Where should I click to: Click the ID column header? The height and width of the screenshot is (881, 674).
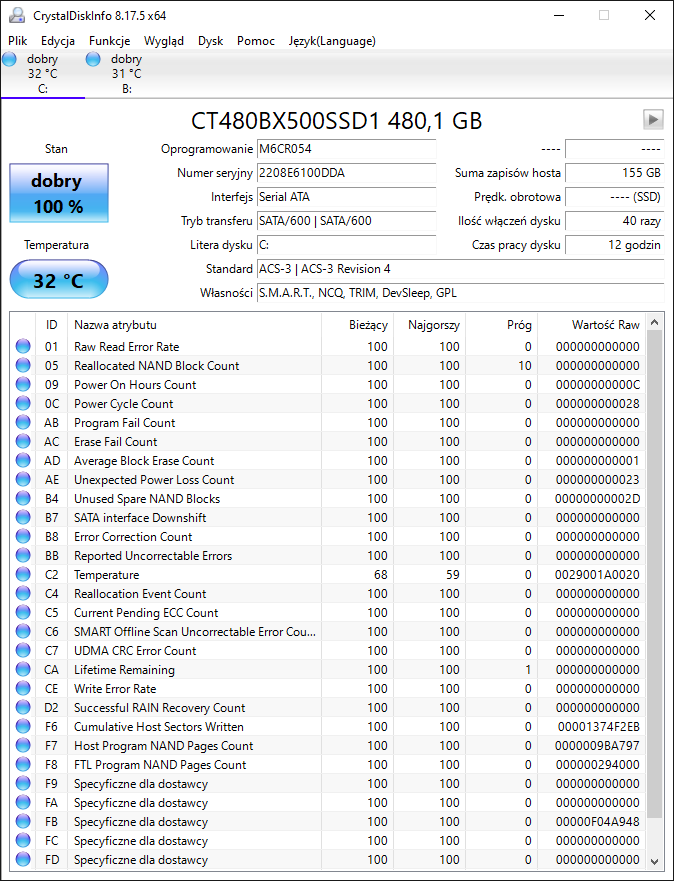[51, 325]
